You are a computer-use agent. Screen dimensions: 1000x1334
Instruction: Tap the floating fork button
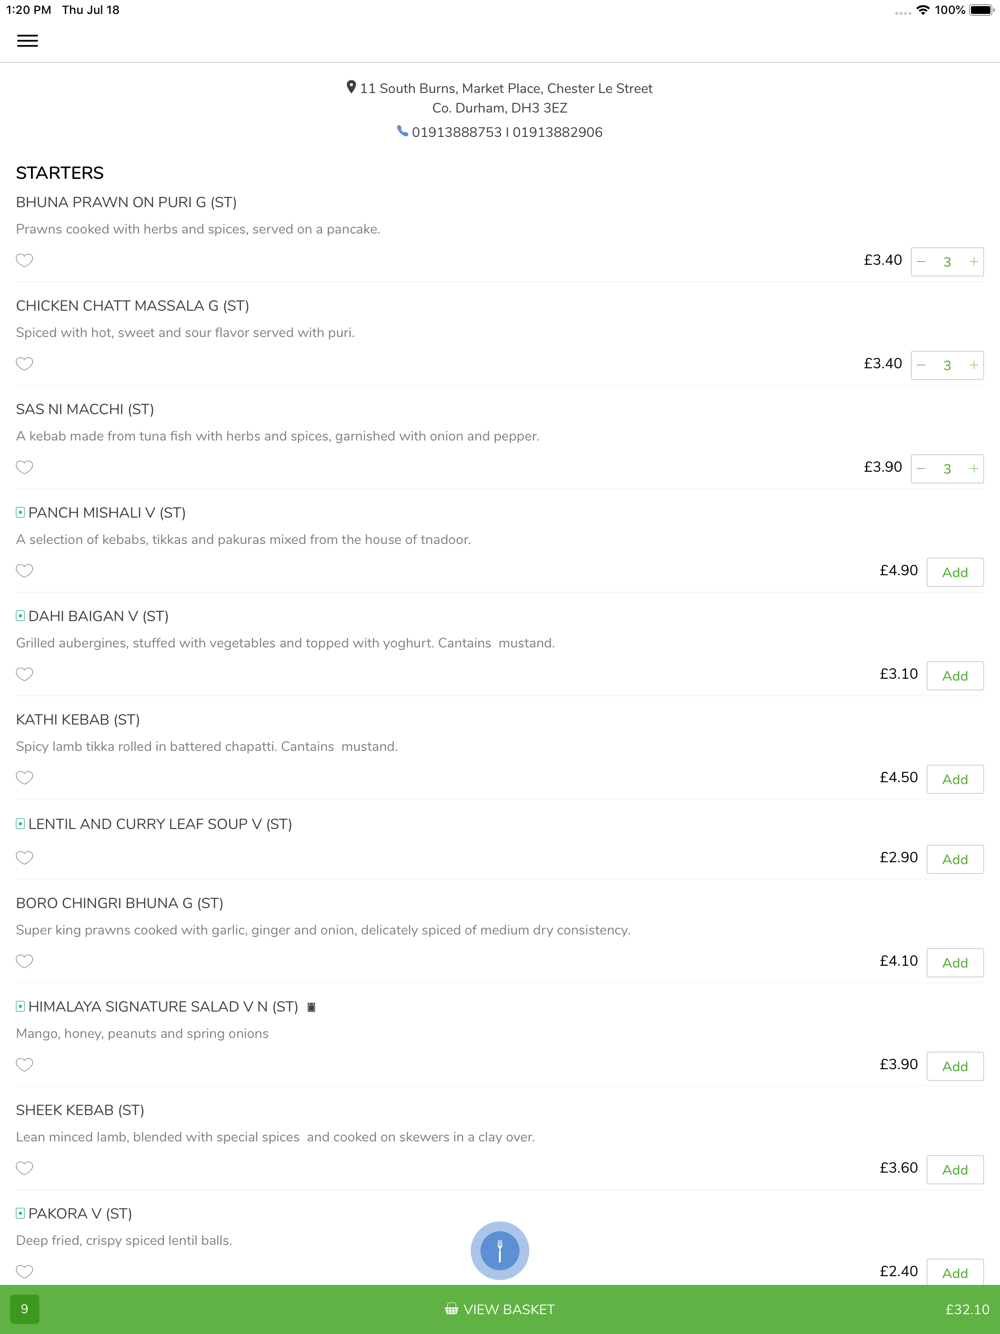pyautogui.click(x=500, y=1250)
